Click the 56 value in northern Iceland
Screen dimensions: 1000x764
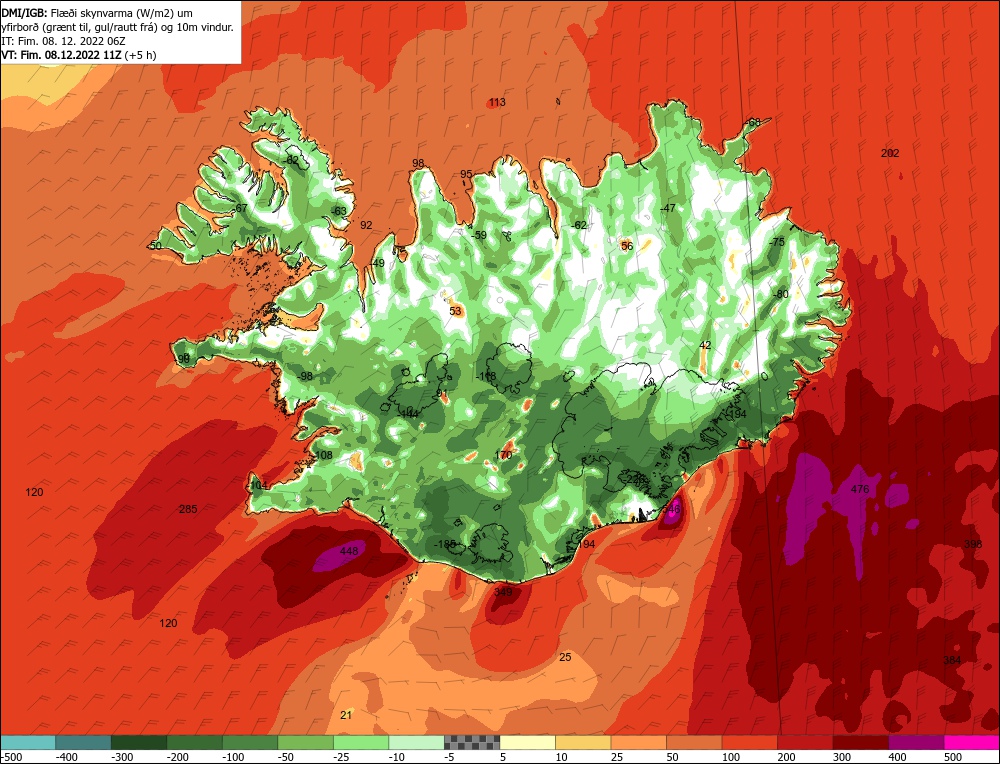pyautogui.click(x=627, y=246)
